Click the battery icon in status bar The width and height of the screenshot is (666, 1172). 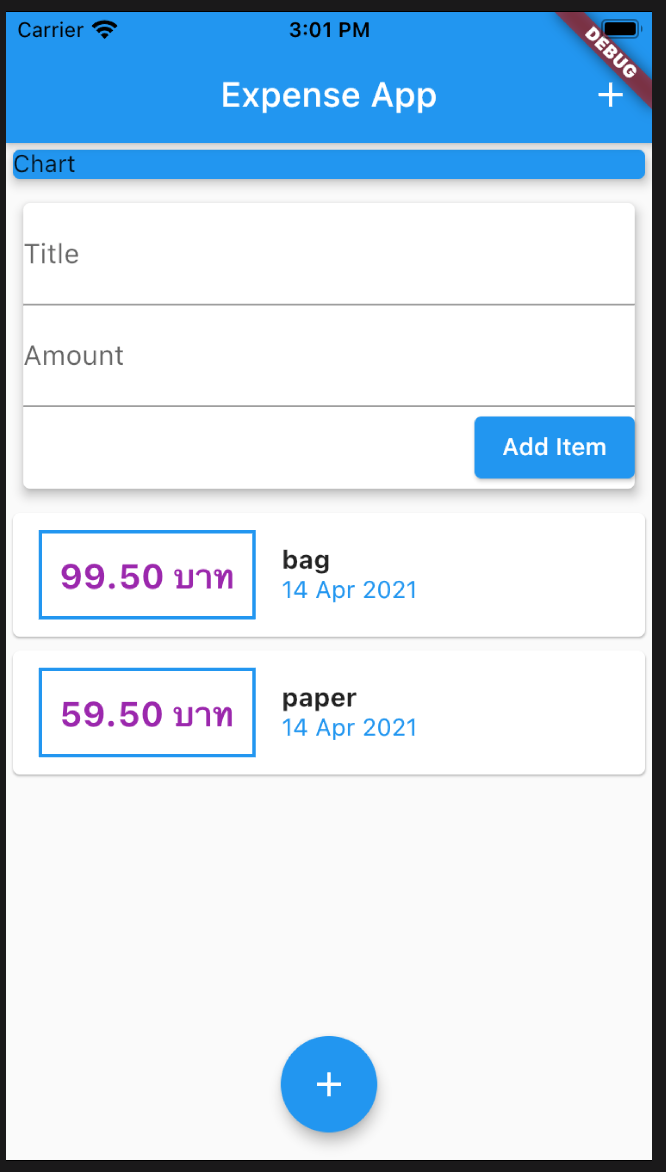pyautogui.click(x=622, y=29)
